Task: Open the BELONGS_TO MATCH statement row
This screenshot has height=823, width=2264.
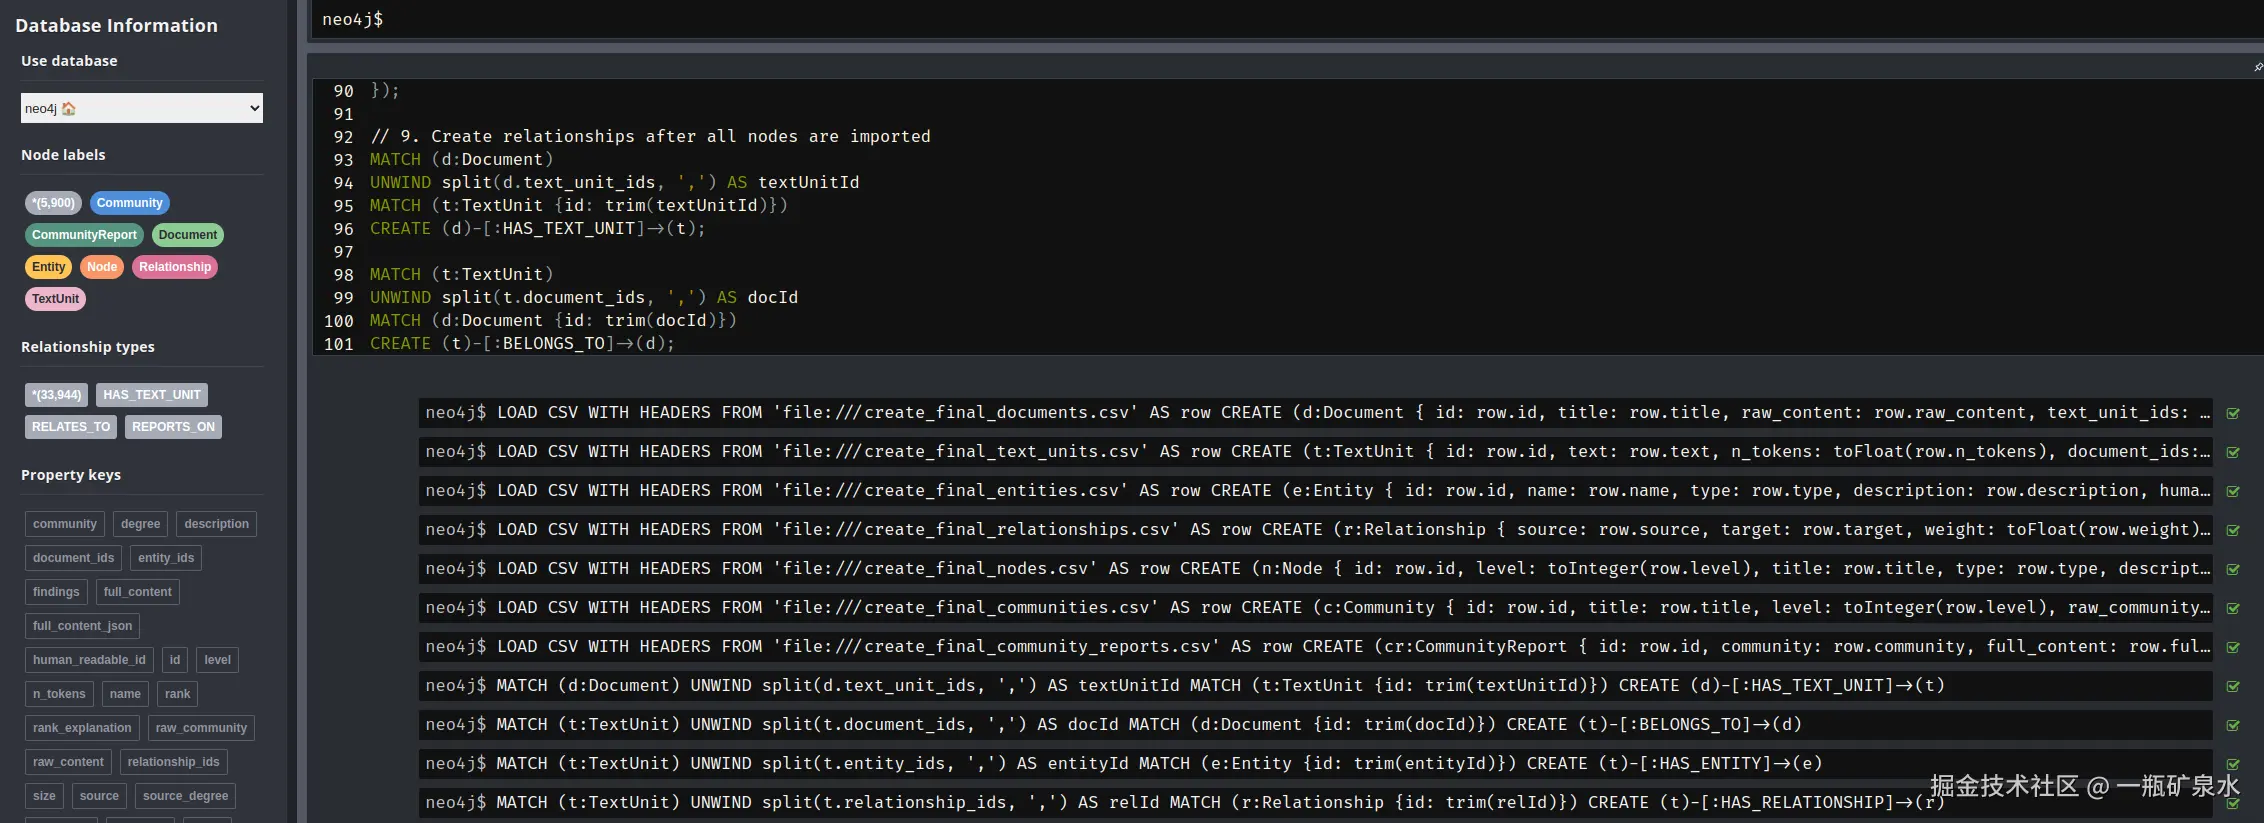Action: pos(1315,725)
